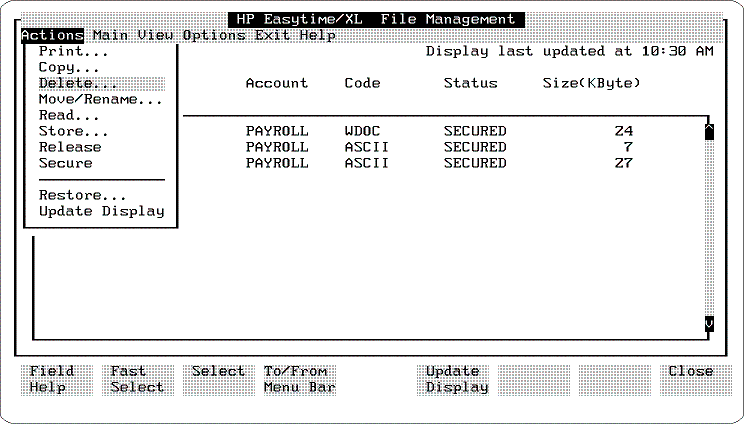Viewport: 744px width, 424px height.
Task: Click the size value 24
Action: tap(623, 131)
